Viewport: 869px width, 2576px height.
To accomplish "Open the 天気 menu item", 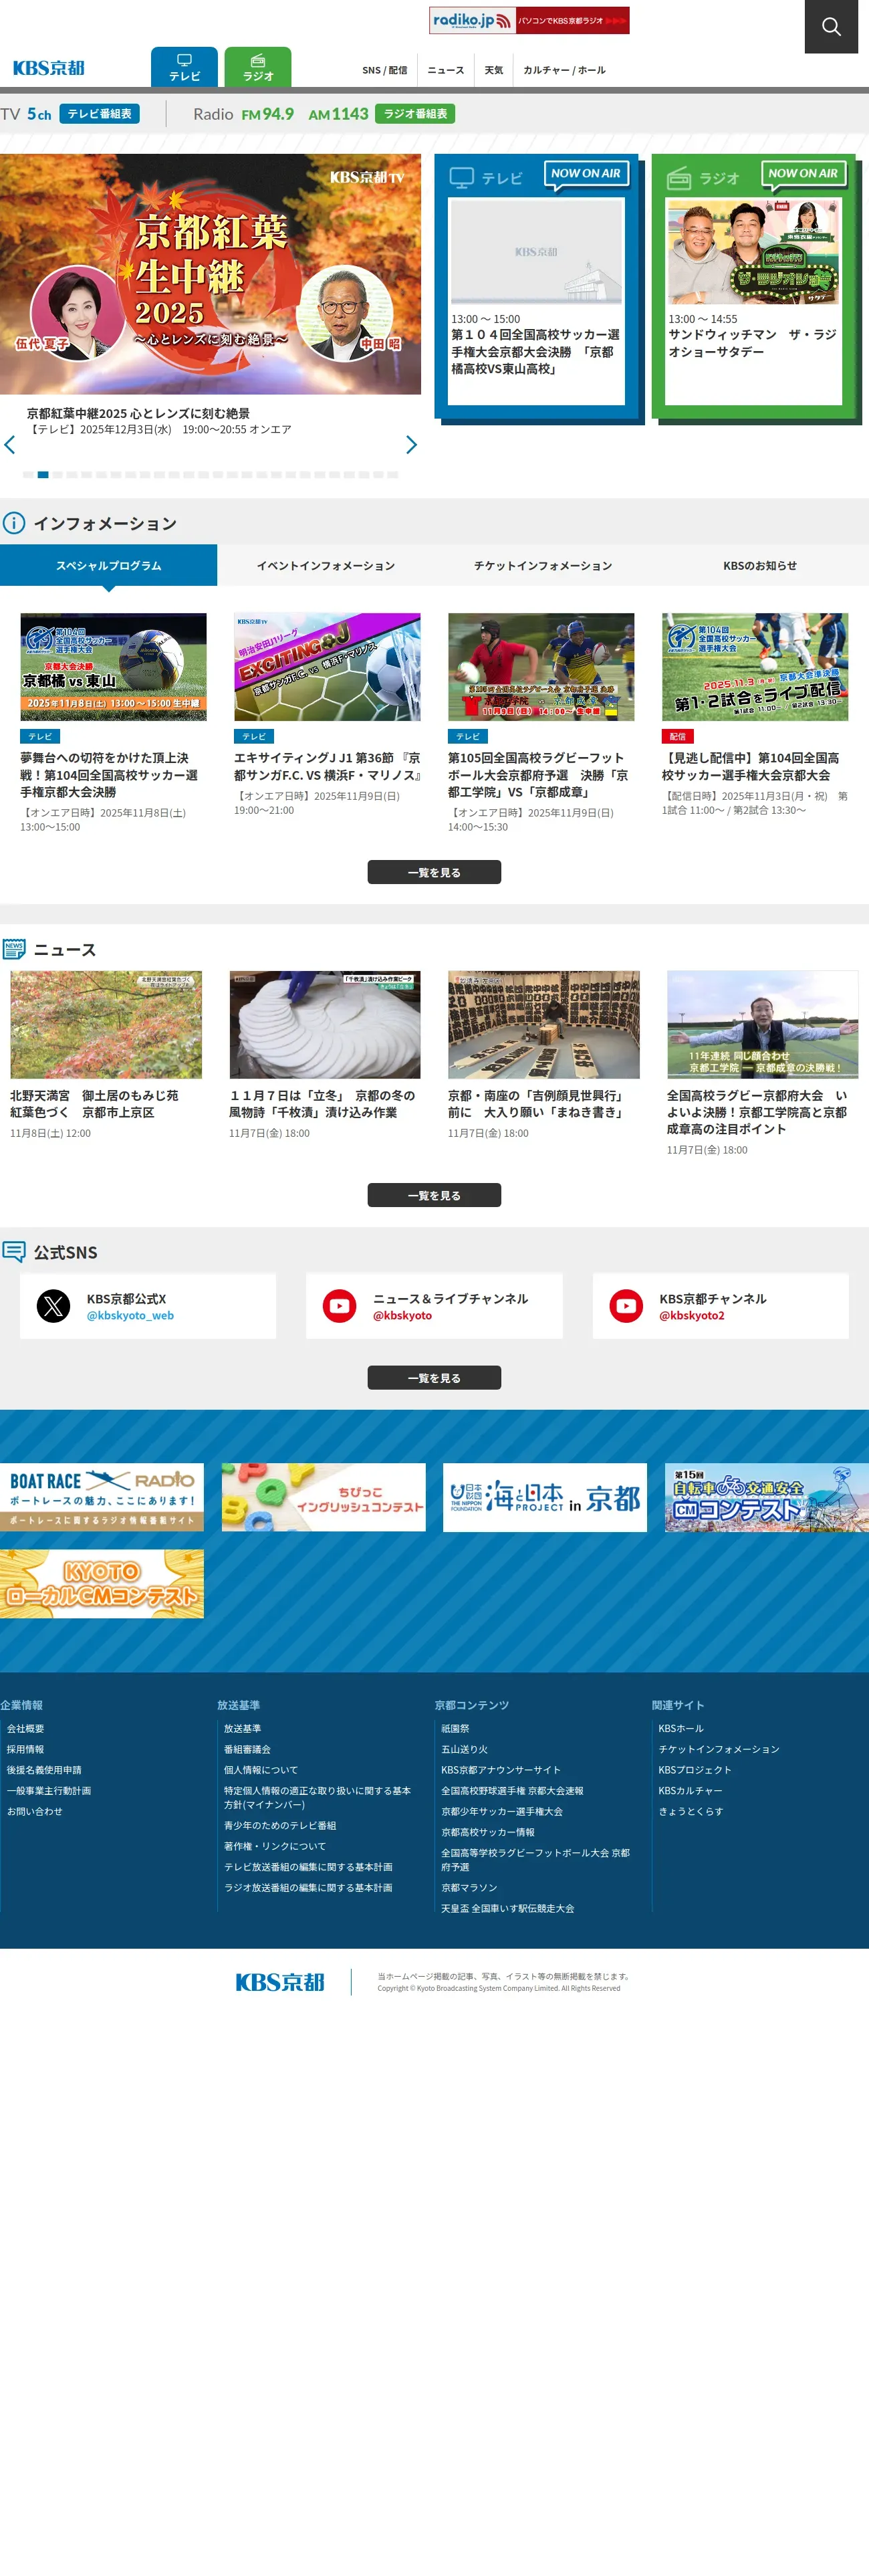I will [x=494, y=70].
